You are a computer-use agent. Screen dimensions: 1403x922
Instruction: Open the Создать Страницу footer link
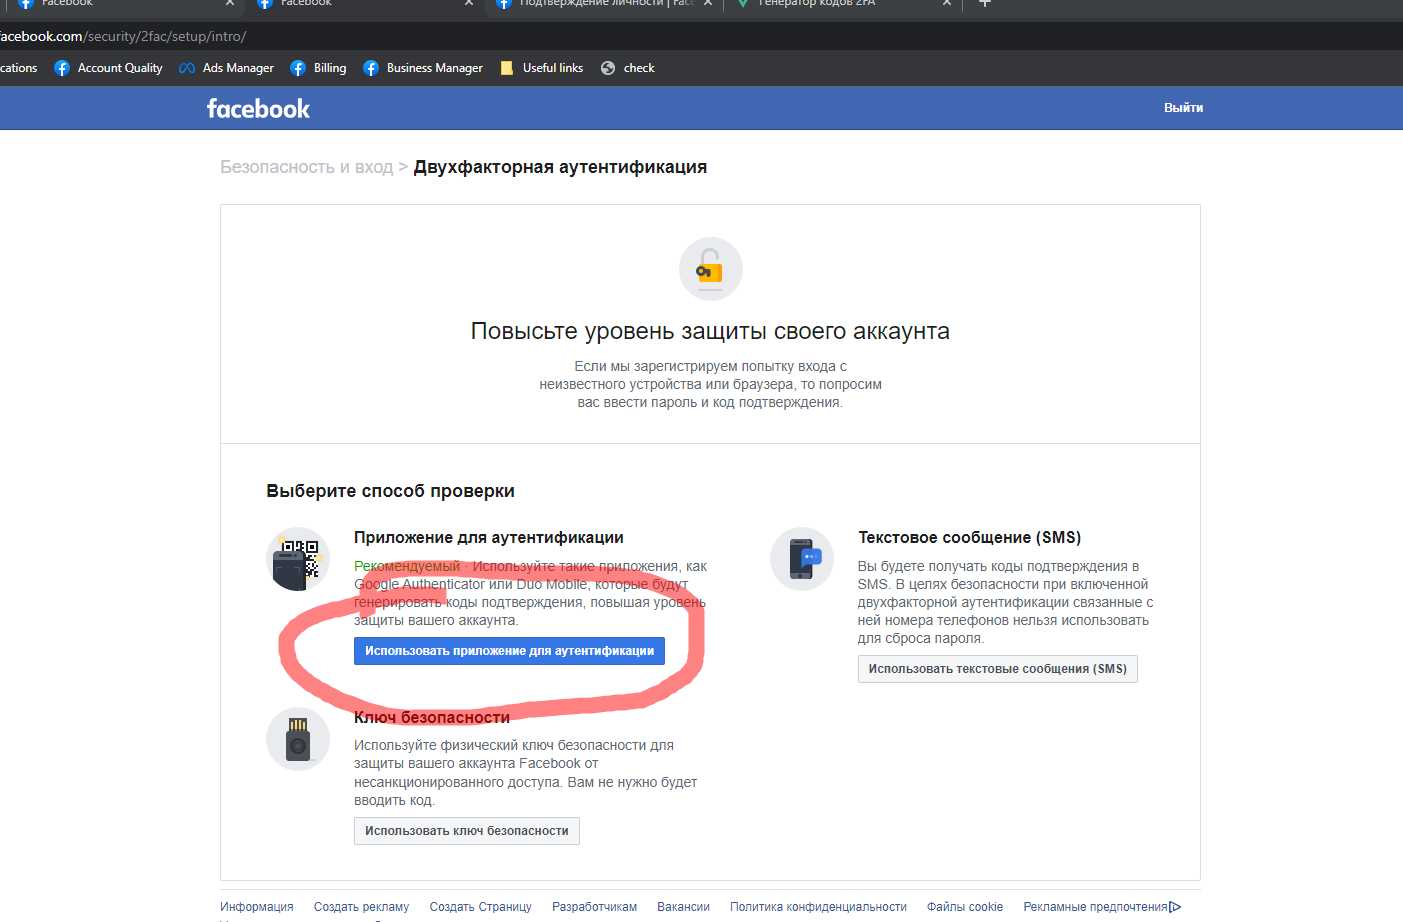coord(480,907)
